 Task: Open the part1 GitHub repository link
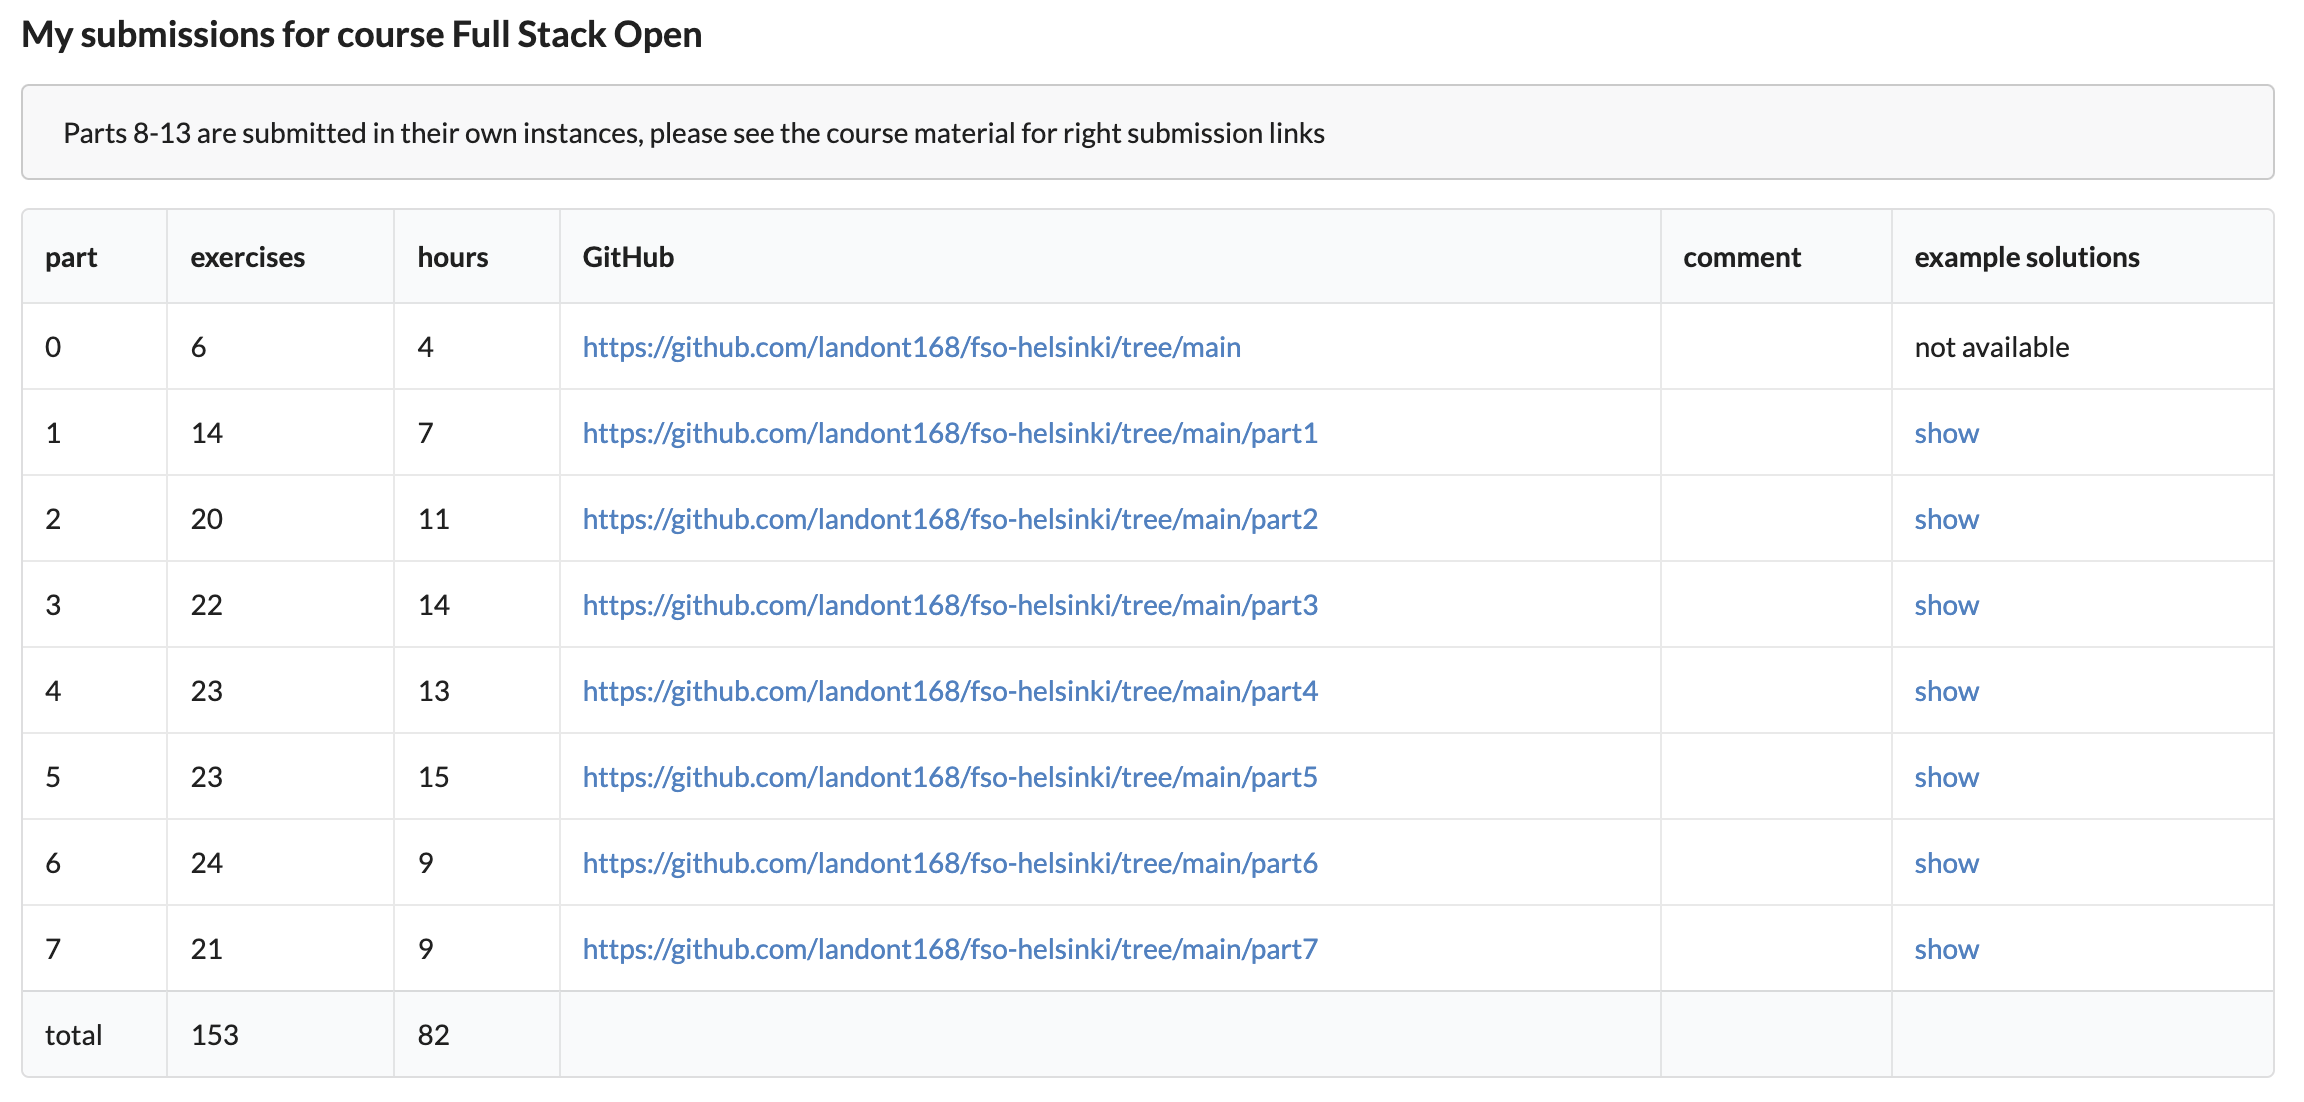point(950,433)
